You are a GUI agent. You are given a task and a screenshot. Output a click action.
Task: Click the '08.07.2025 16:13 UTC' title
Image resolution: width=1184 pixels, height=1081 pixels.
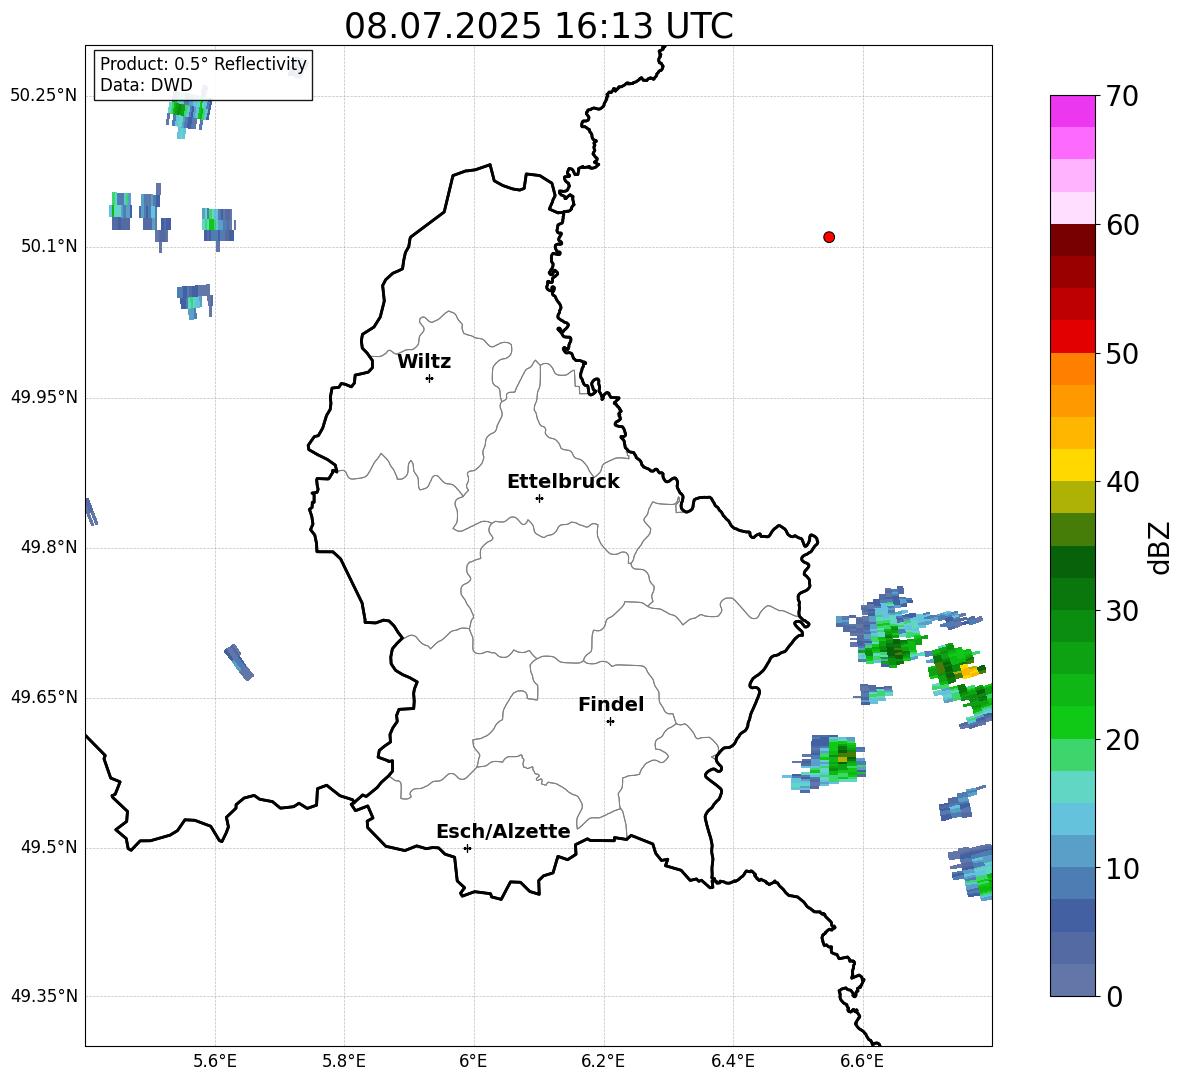[x=538, y=26]
